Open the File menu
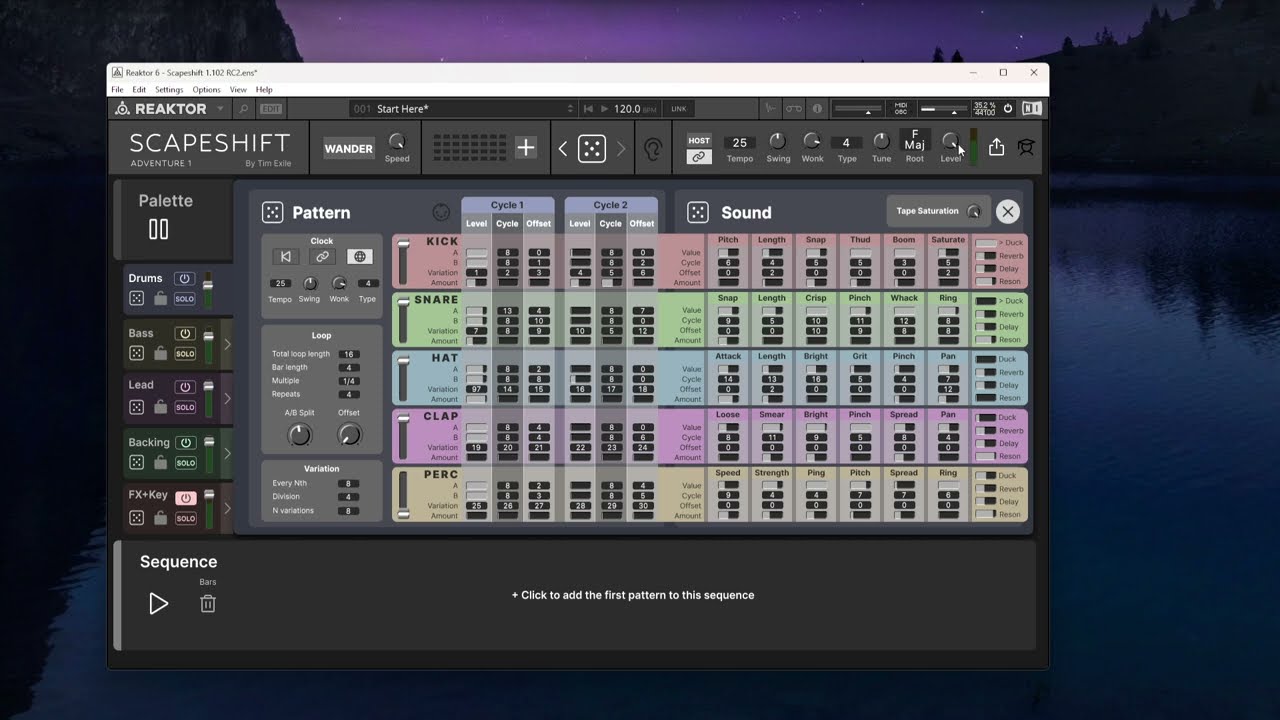Screen dimensions: 1280x720 [117, 90]
